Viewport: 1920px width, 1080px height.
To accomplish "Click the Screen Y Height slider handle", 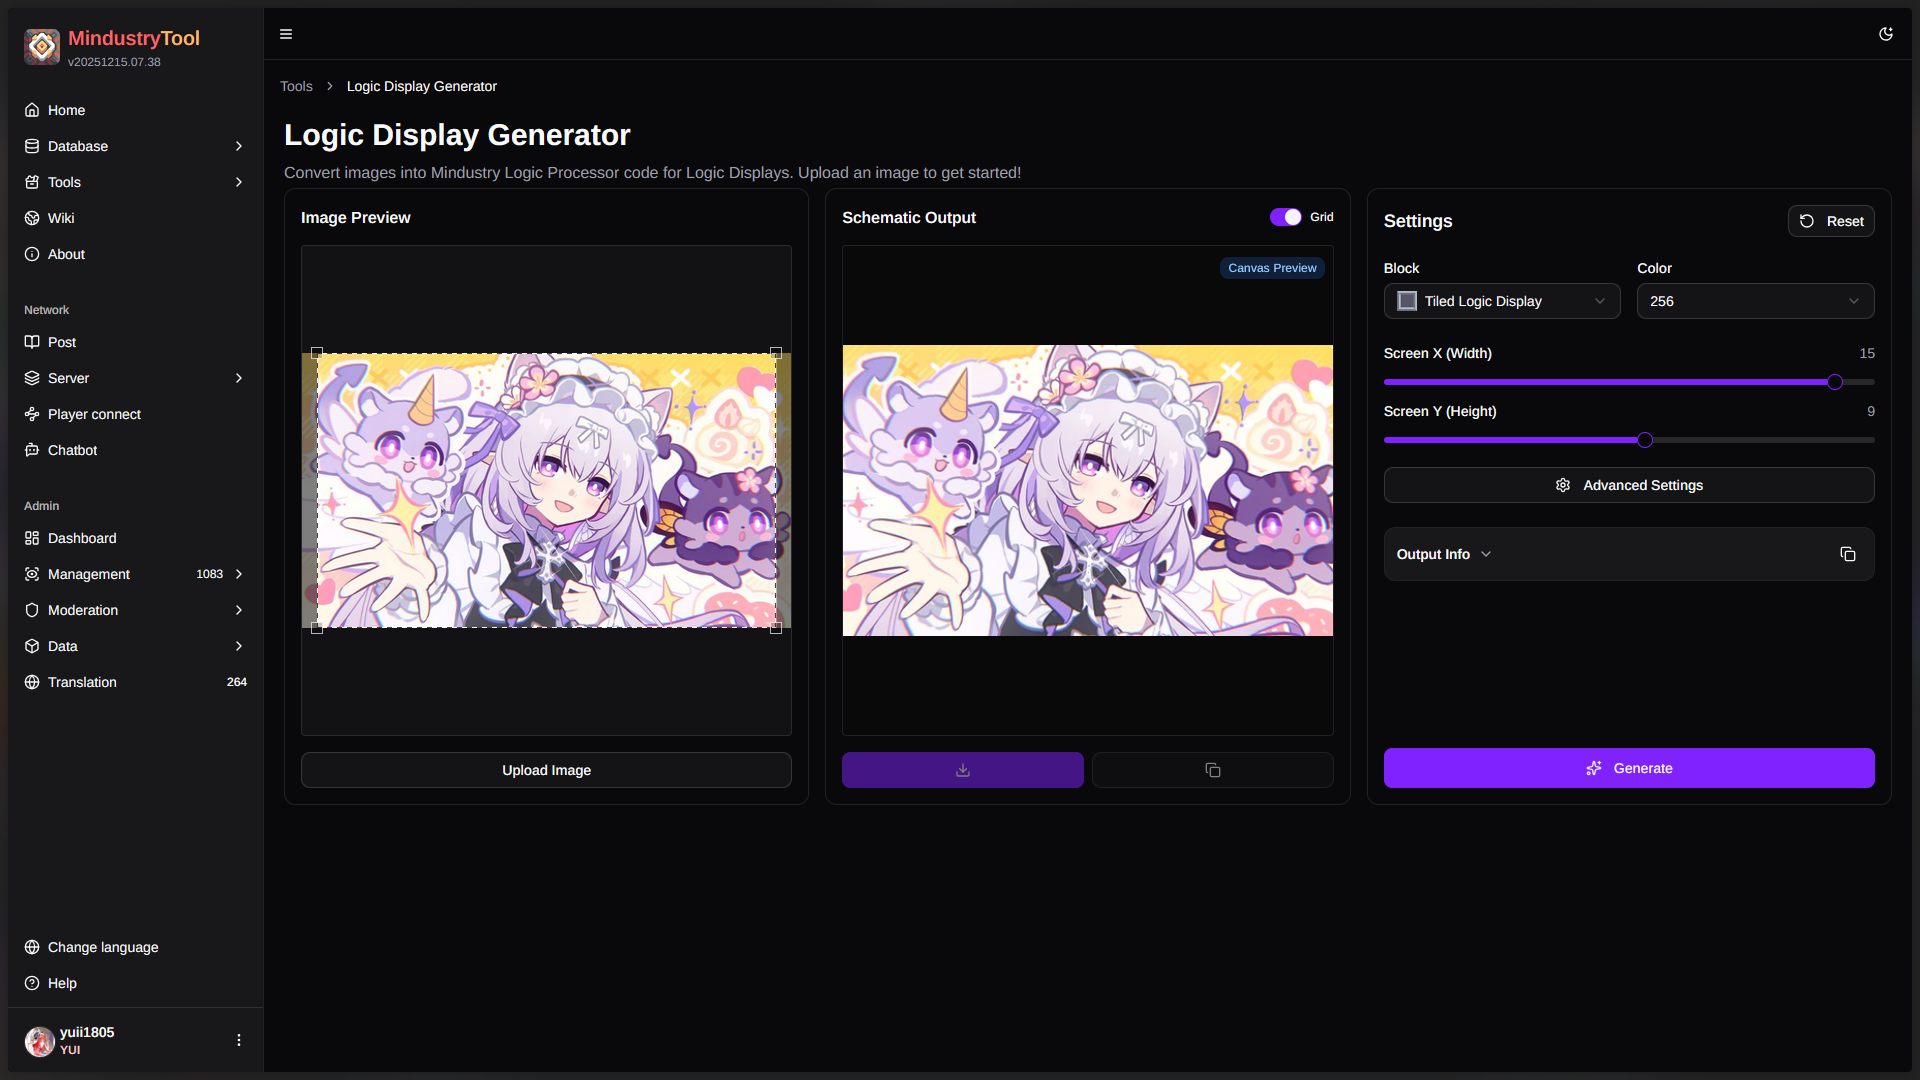I will pyautogui.click(x=1645, y=440).
